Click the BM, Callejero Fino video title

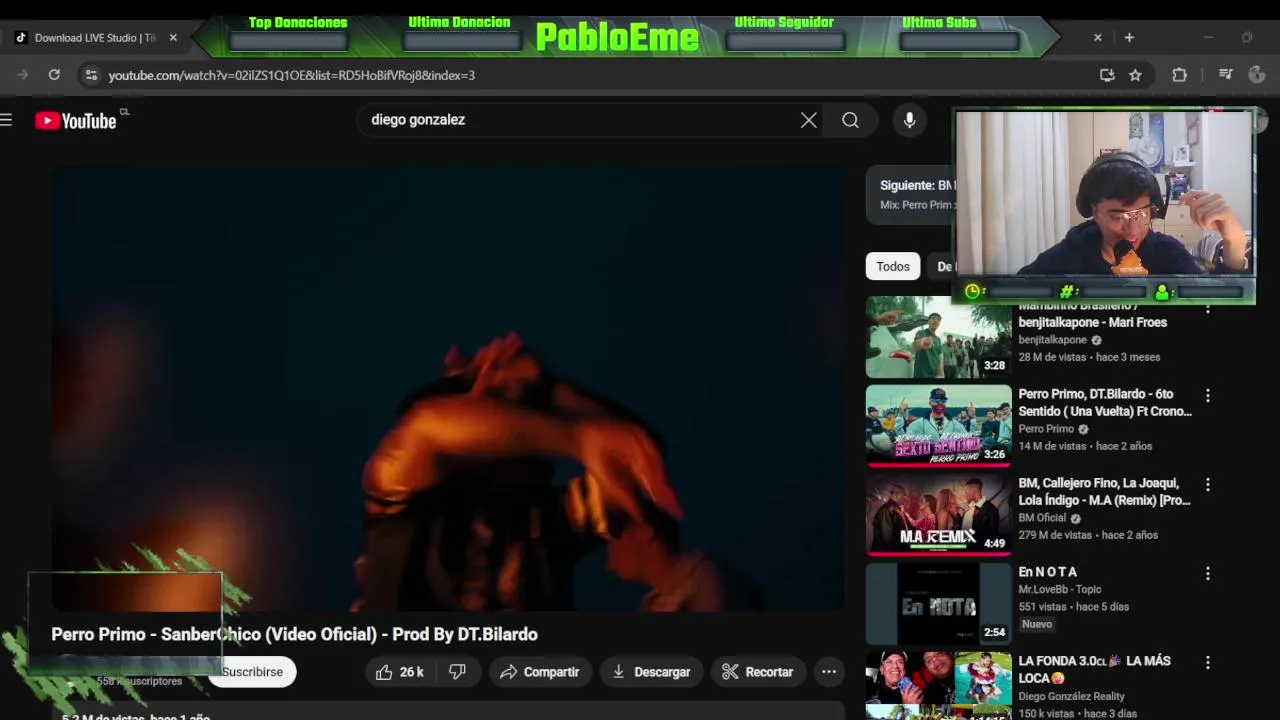[x=1105, y=492]
